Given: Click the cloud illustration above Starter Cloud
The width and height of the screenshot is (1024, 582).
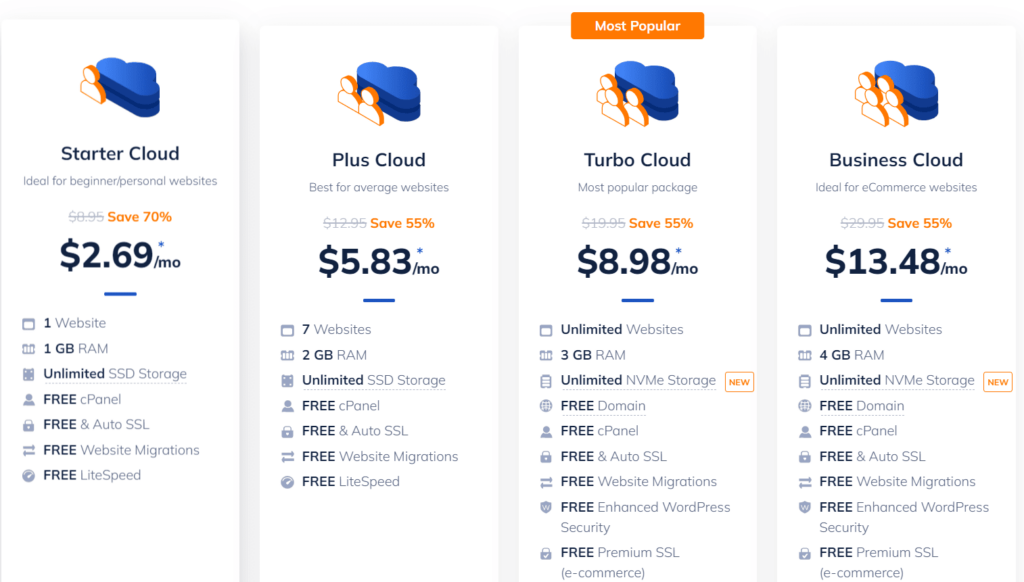Looking at the screenshot, I should click(120, 90).
